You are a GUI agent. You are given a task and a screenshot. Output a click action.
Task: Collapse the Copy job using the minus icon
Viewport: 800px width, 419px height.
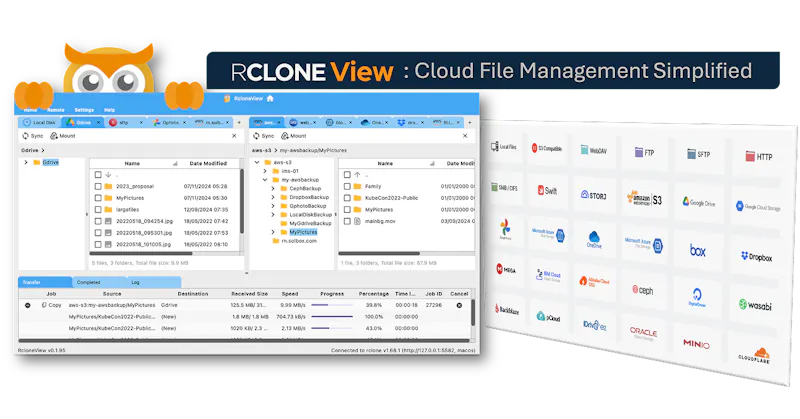pyautogui.click(x=28, y=305)
